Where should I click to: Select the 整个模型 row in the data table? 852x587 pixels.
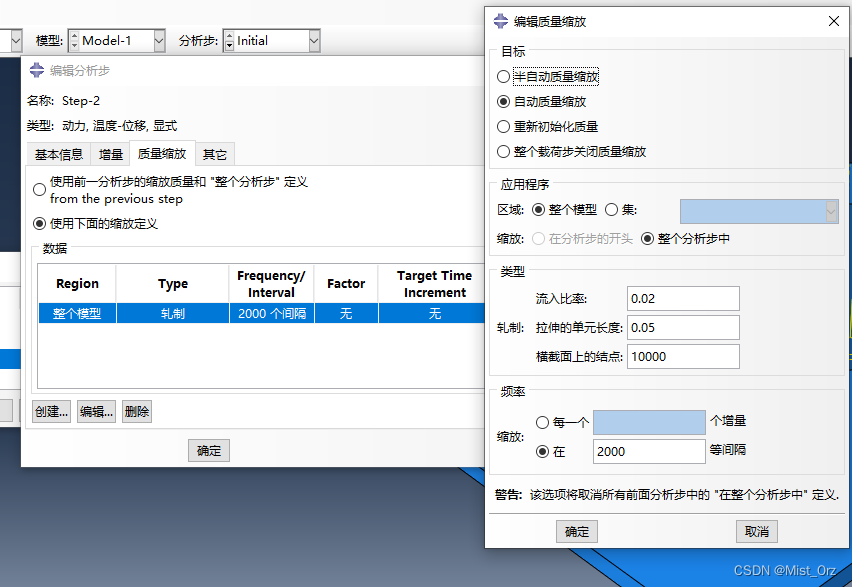click(77, 313)
